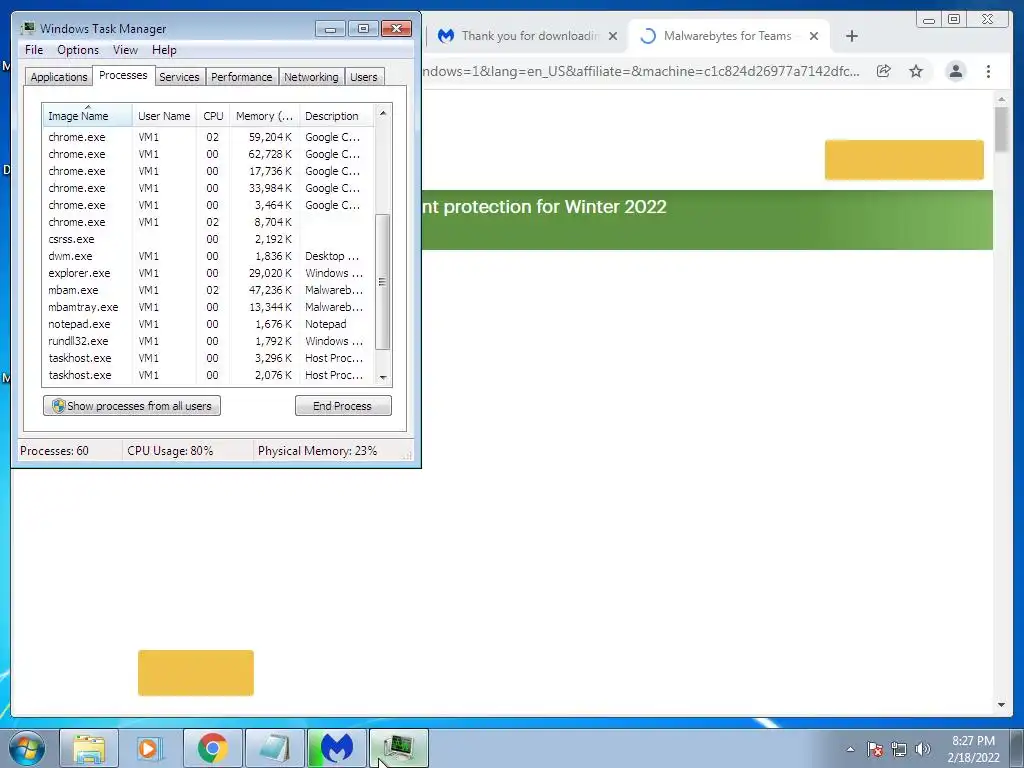Open the Windows Start menu orb
This screenshot has width=1024, height=768.
[27, 748]
